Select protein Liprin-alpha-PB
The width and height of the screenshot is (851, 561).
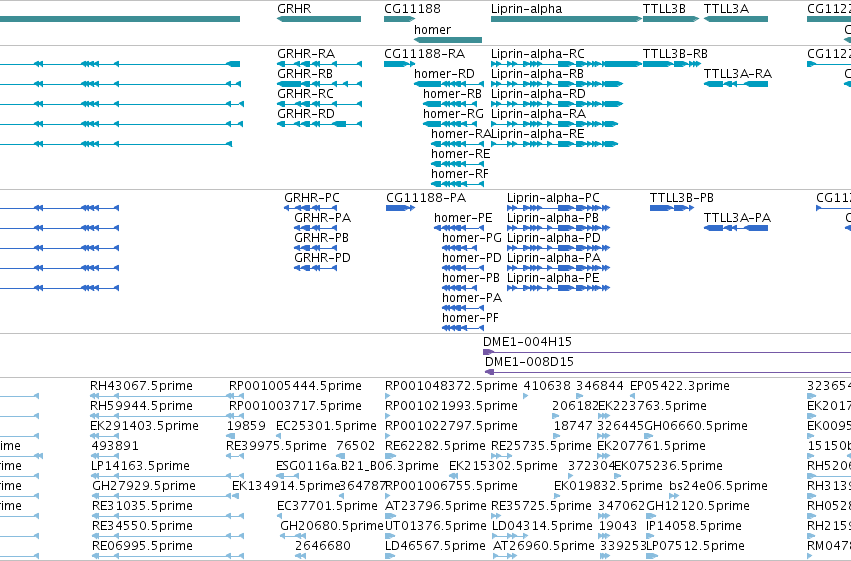click(x=552, y=218)
